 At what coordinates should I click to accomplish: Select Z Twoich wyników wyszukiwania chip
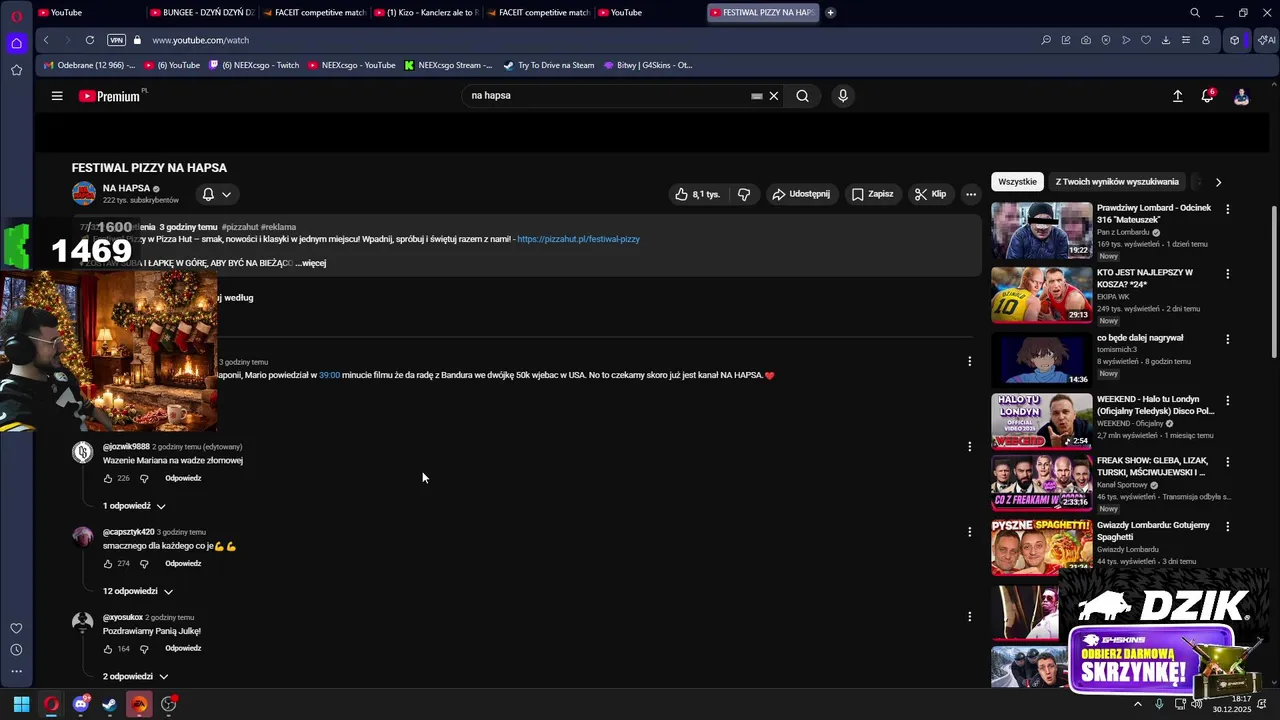point(1117,182)
